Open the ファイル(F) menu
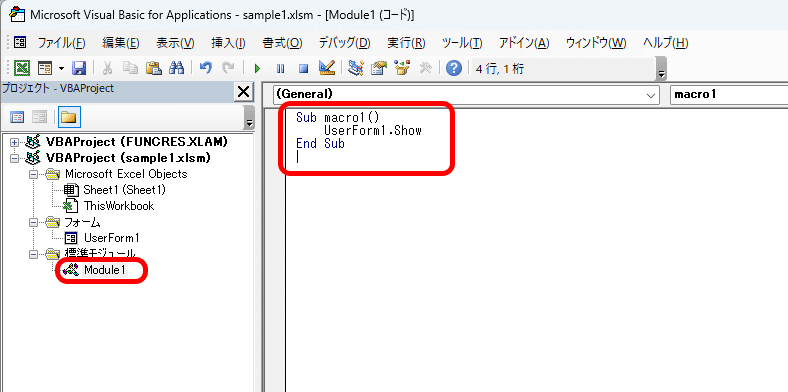 click(x=62, y=43)
